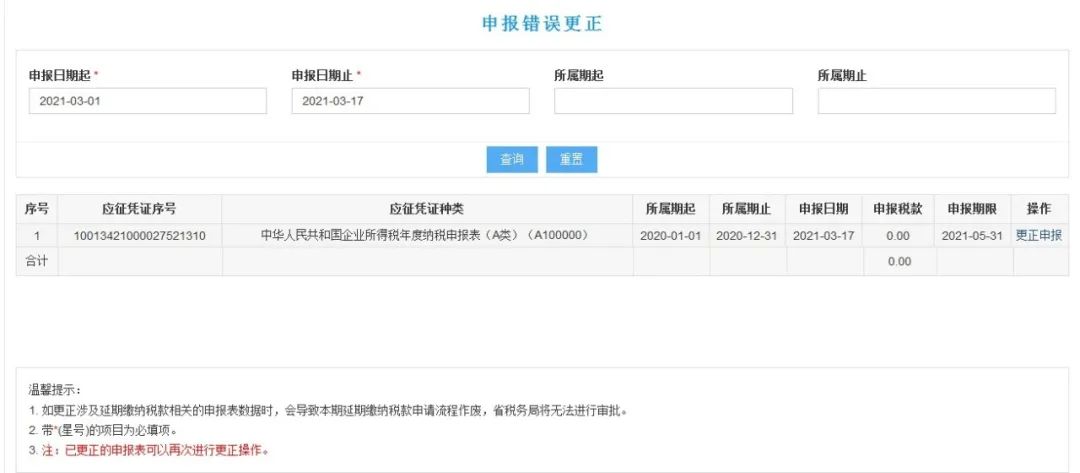The height and width of the screenshot is (473, 1080).
Task: Click row number 1 in 序号 column
Action: pyautogui.click(x=37, y=236)
